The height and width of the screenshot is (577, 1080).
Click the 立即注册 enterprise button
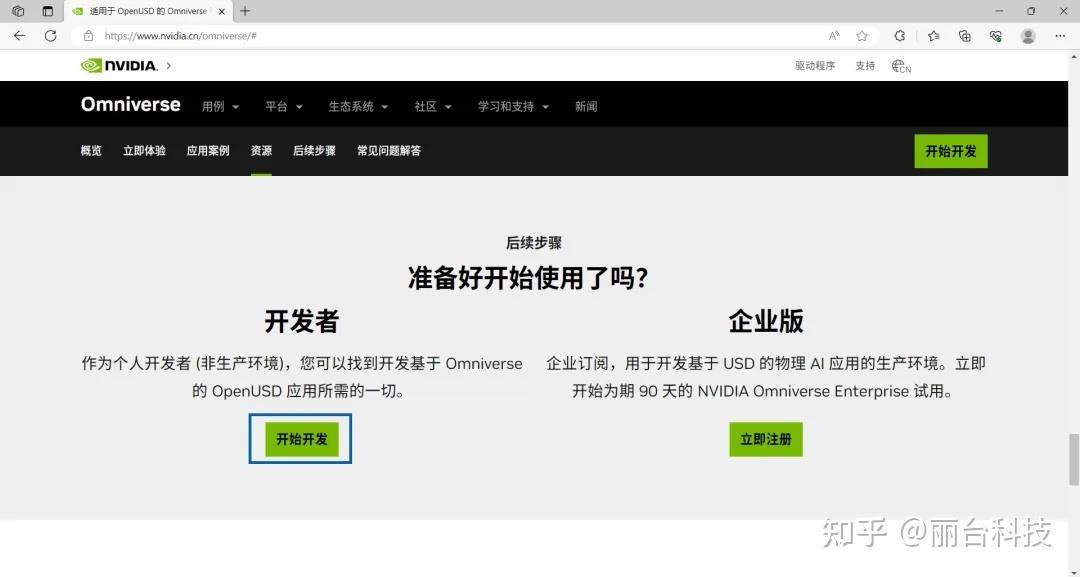pos(766,438)
